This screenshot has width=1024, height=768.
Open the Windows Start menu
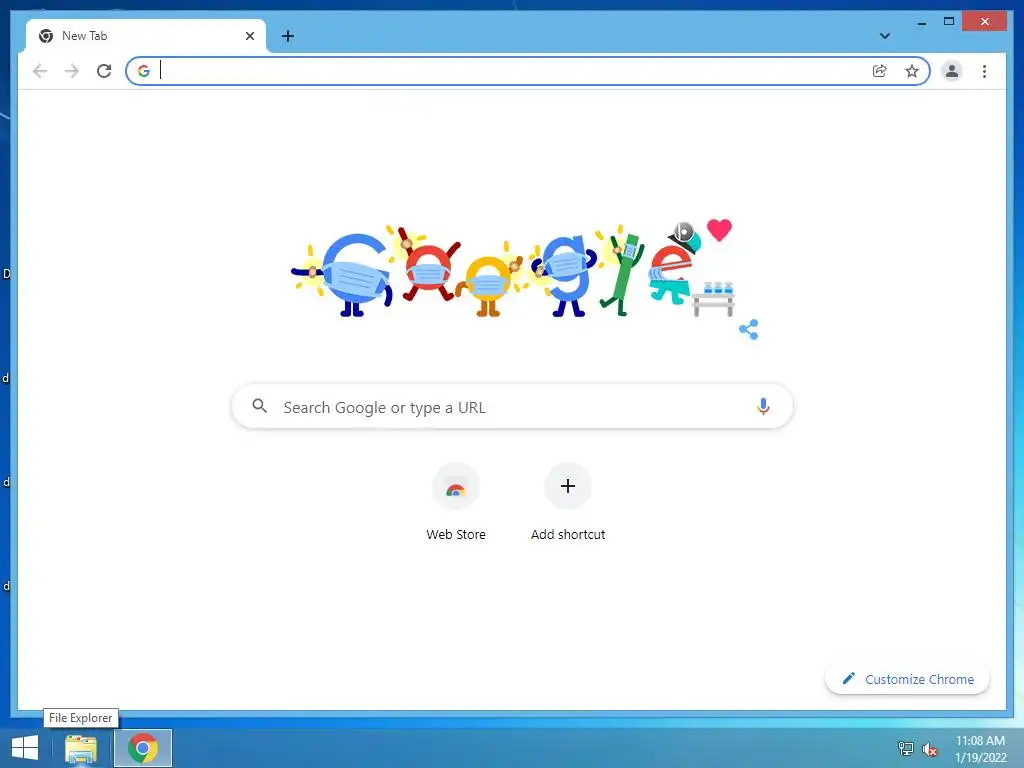pyautogui.click(x=25, y=748)
